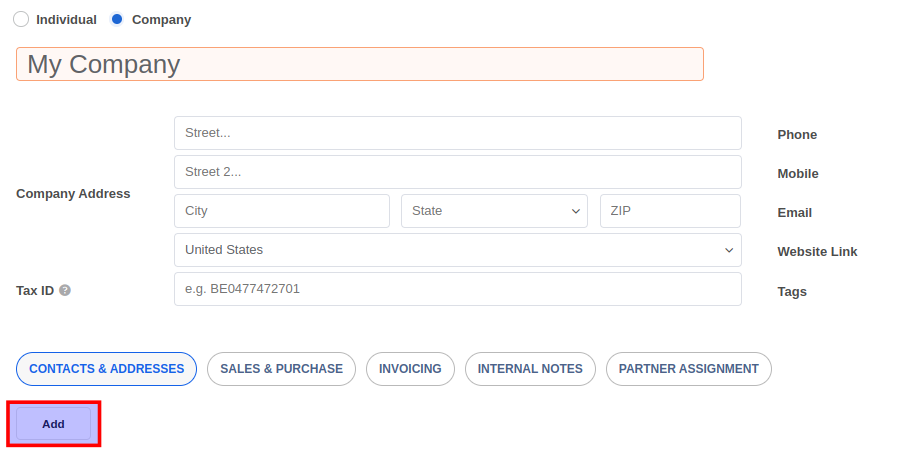Screen dimensions: 910x474
Task: Click the Tax ID help question mark icon
Action: [65, 291]
